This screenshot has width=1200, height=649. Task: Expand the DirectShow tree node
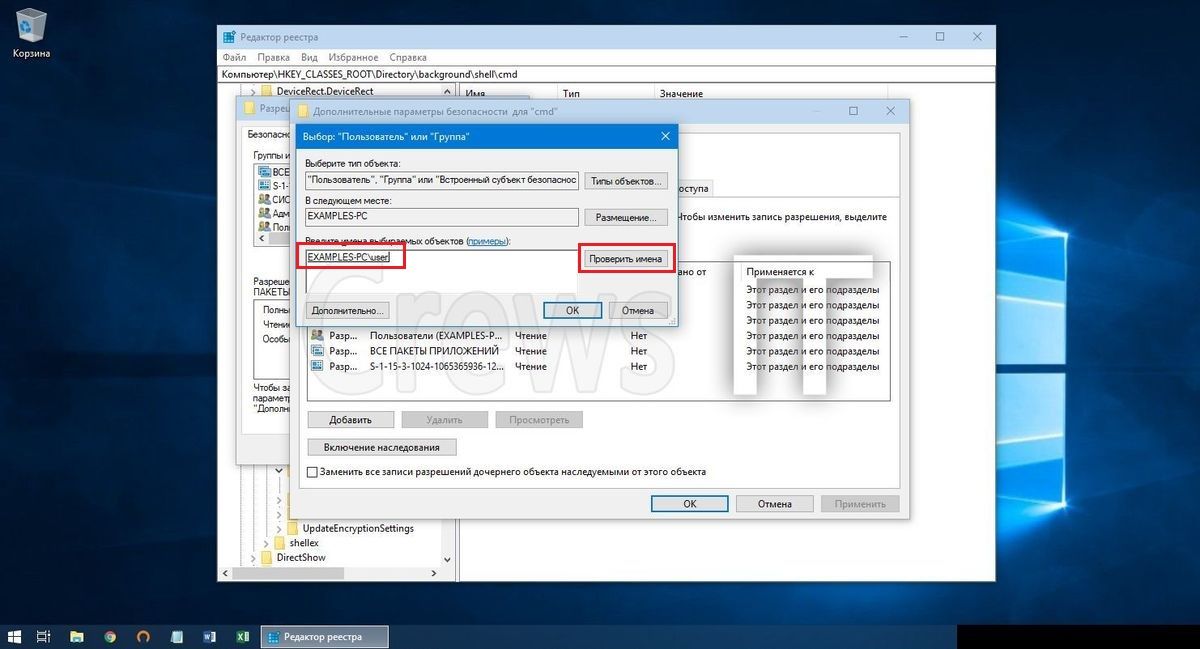(252, 558)
